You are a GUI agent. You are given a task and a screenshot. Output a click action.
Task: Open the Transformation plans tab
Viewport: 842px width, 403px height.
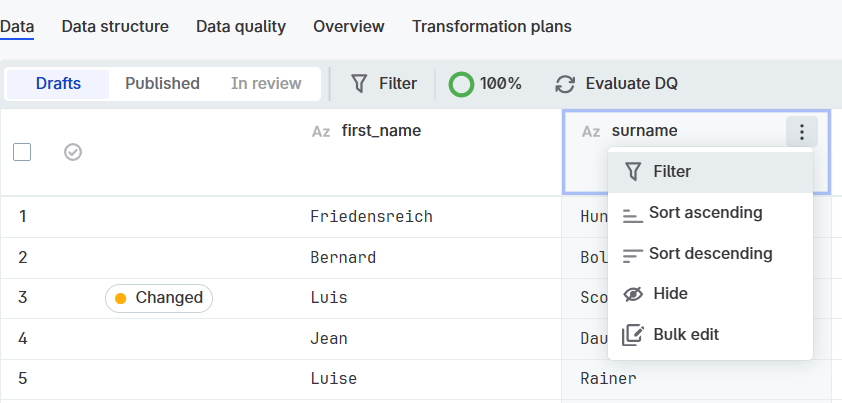click(x=492, y=26)
